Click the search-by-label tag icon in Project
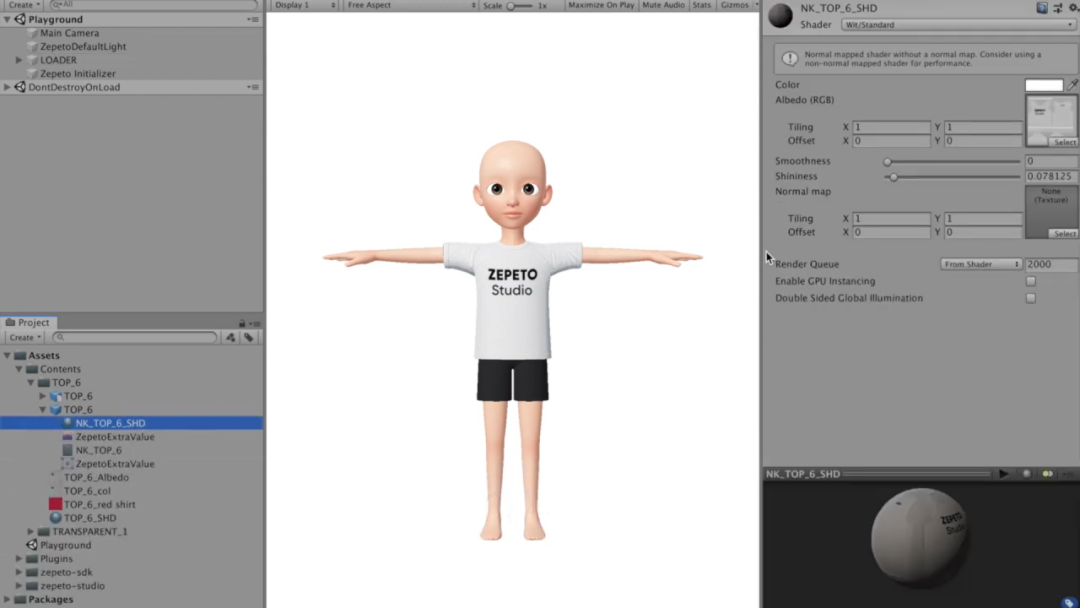The image size is (1080, 608). click(249, 338)
